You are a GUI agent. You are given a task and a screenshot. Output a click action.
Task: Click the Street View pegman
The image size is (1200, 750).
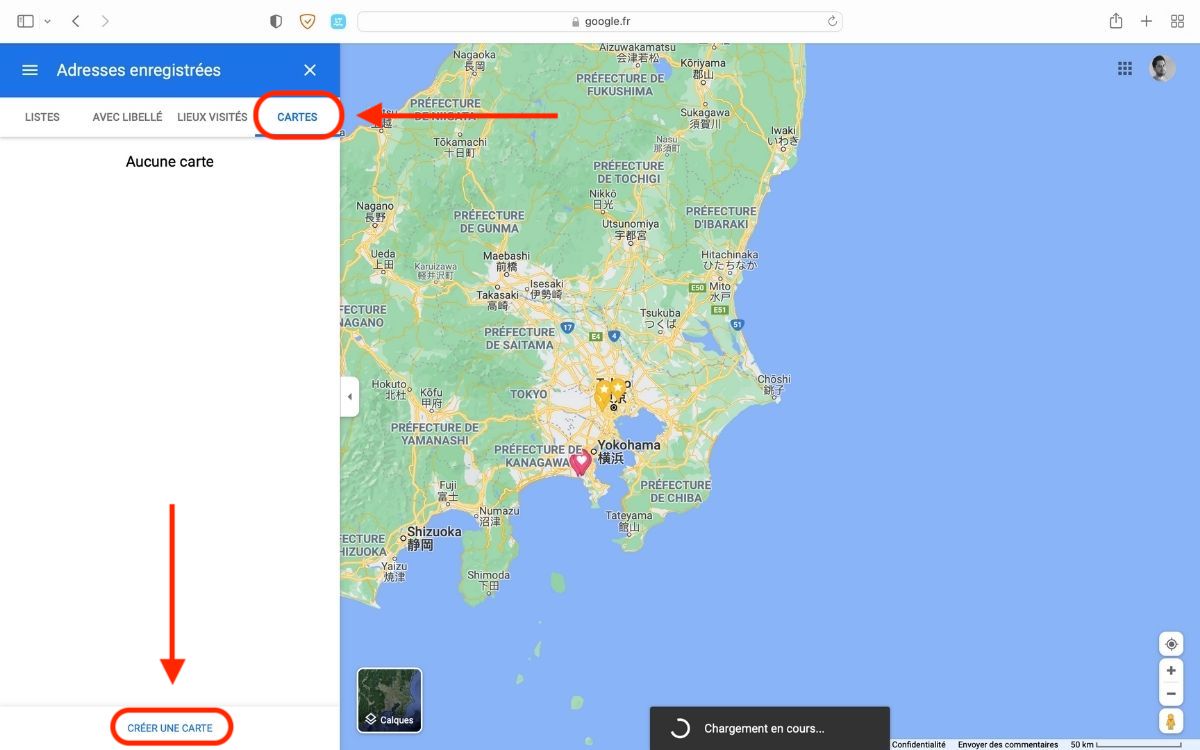pos(1171,721)
